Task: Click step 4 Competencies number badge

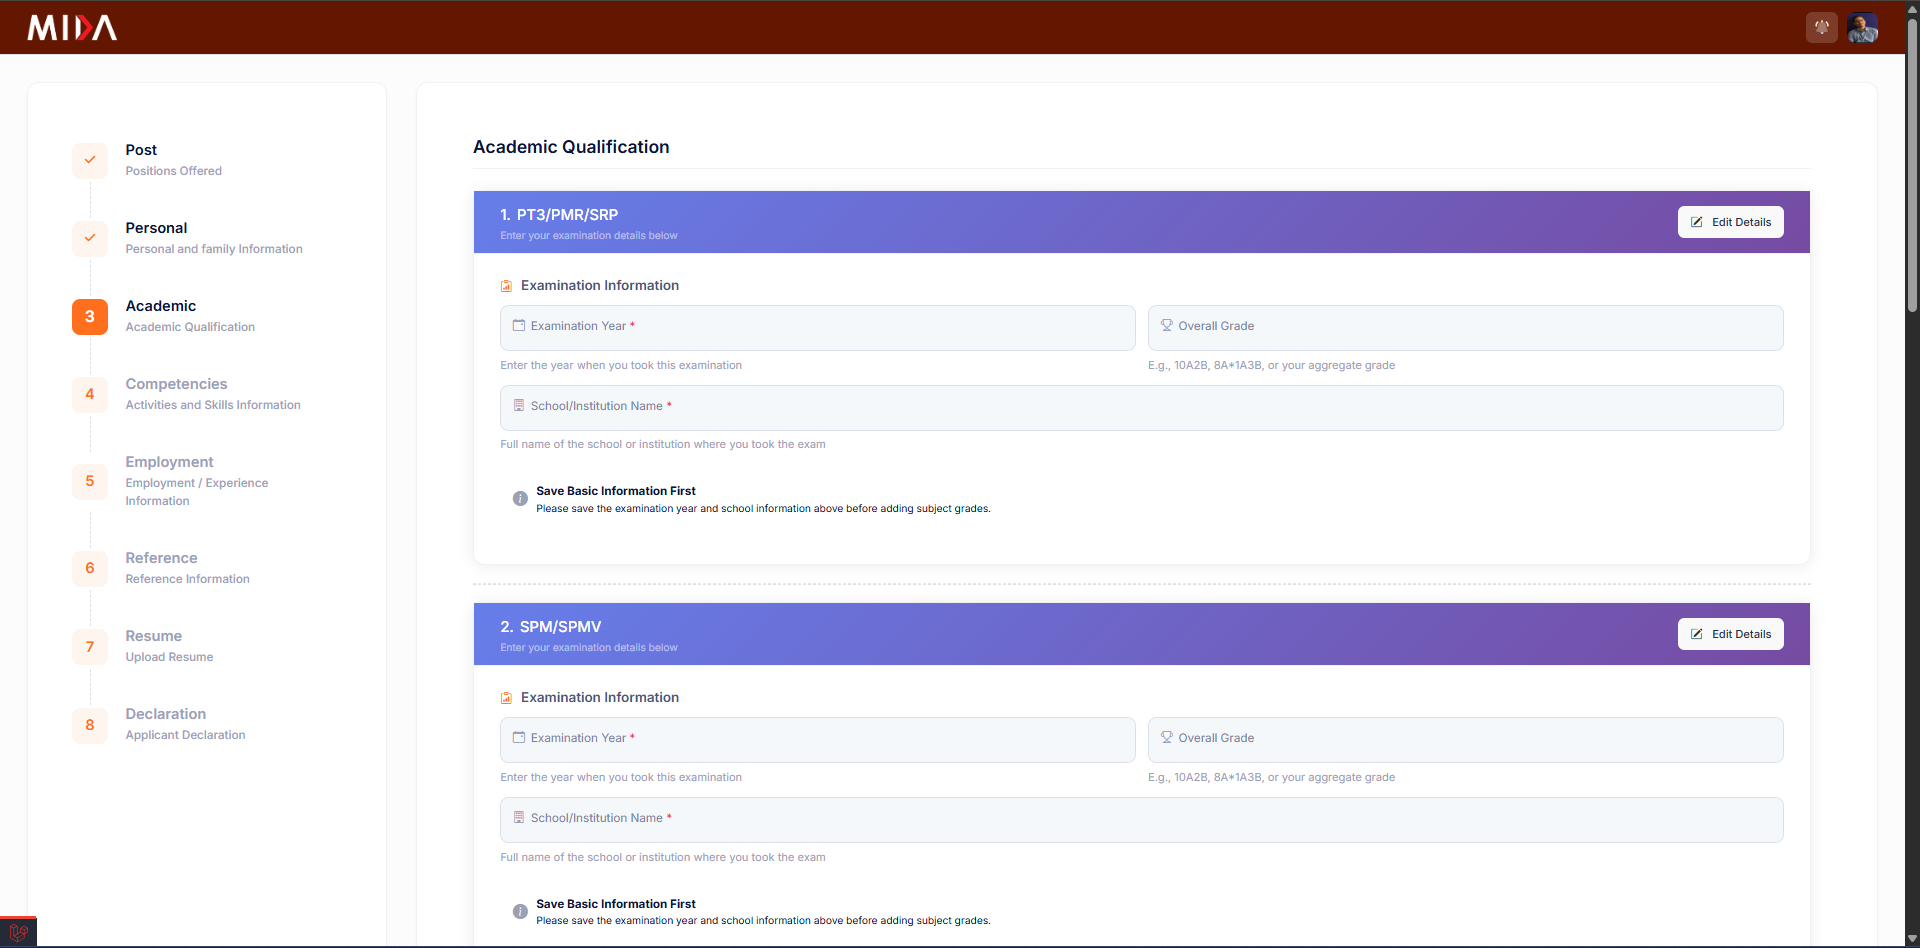Action: 90,394
